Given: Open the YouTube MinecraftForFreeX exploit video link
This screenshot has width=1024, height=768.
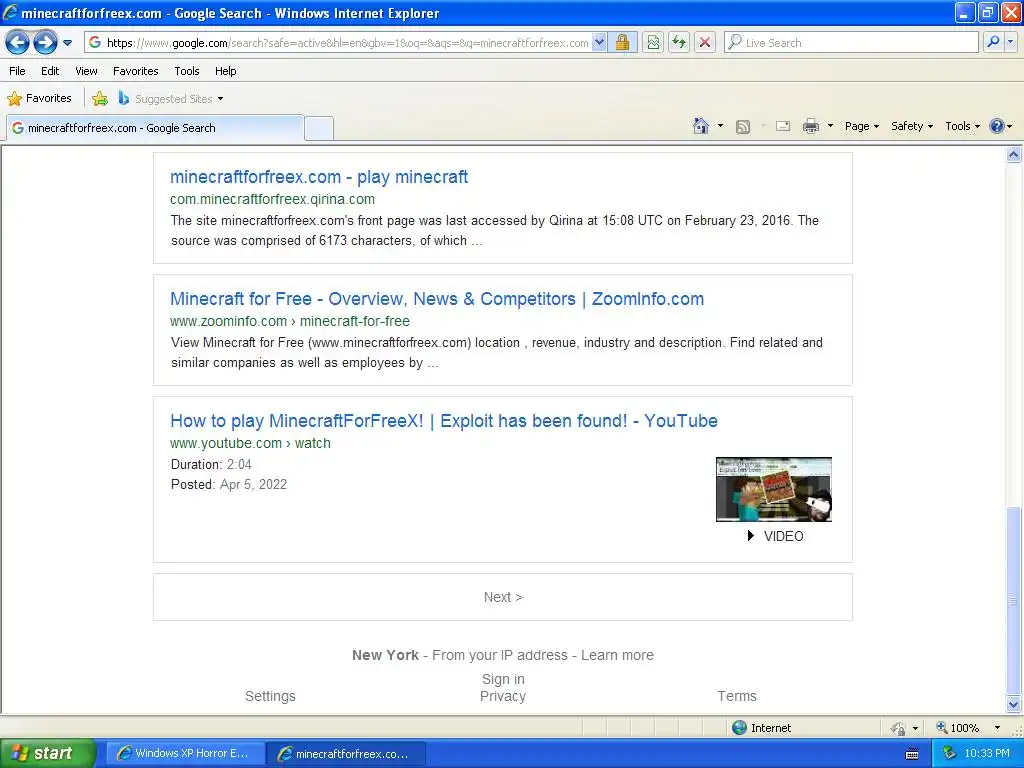Looking at the screenshot, I should click(444, 421).
